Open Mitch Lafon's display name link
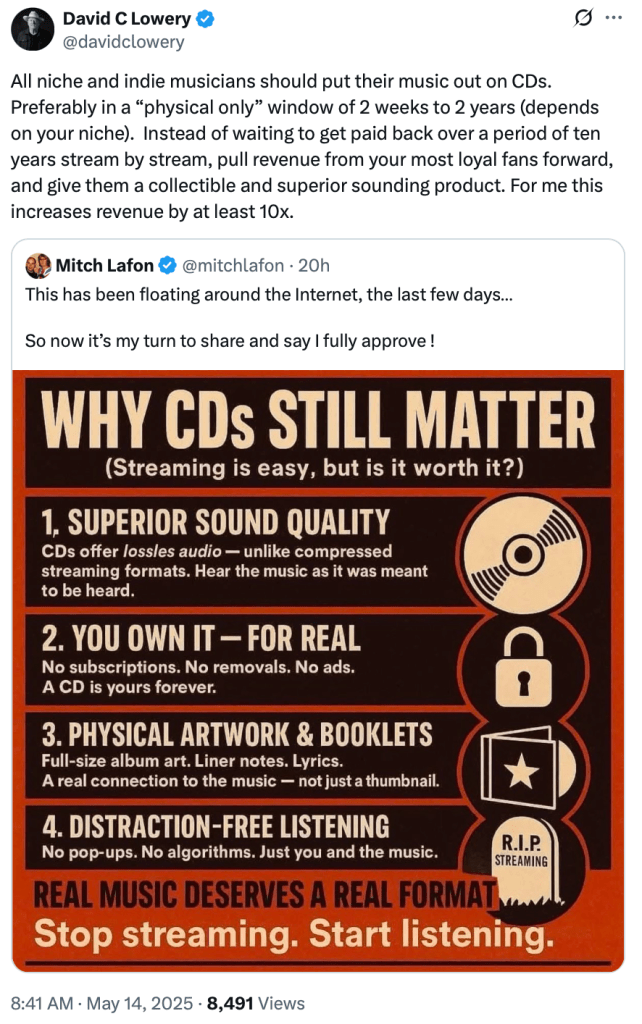The height and width of the screenshot is (1024, 642). click(x=104, y=265)
